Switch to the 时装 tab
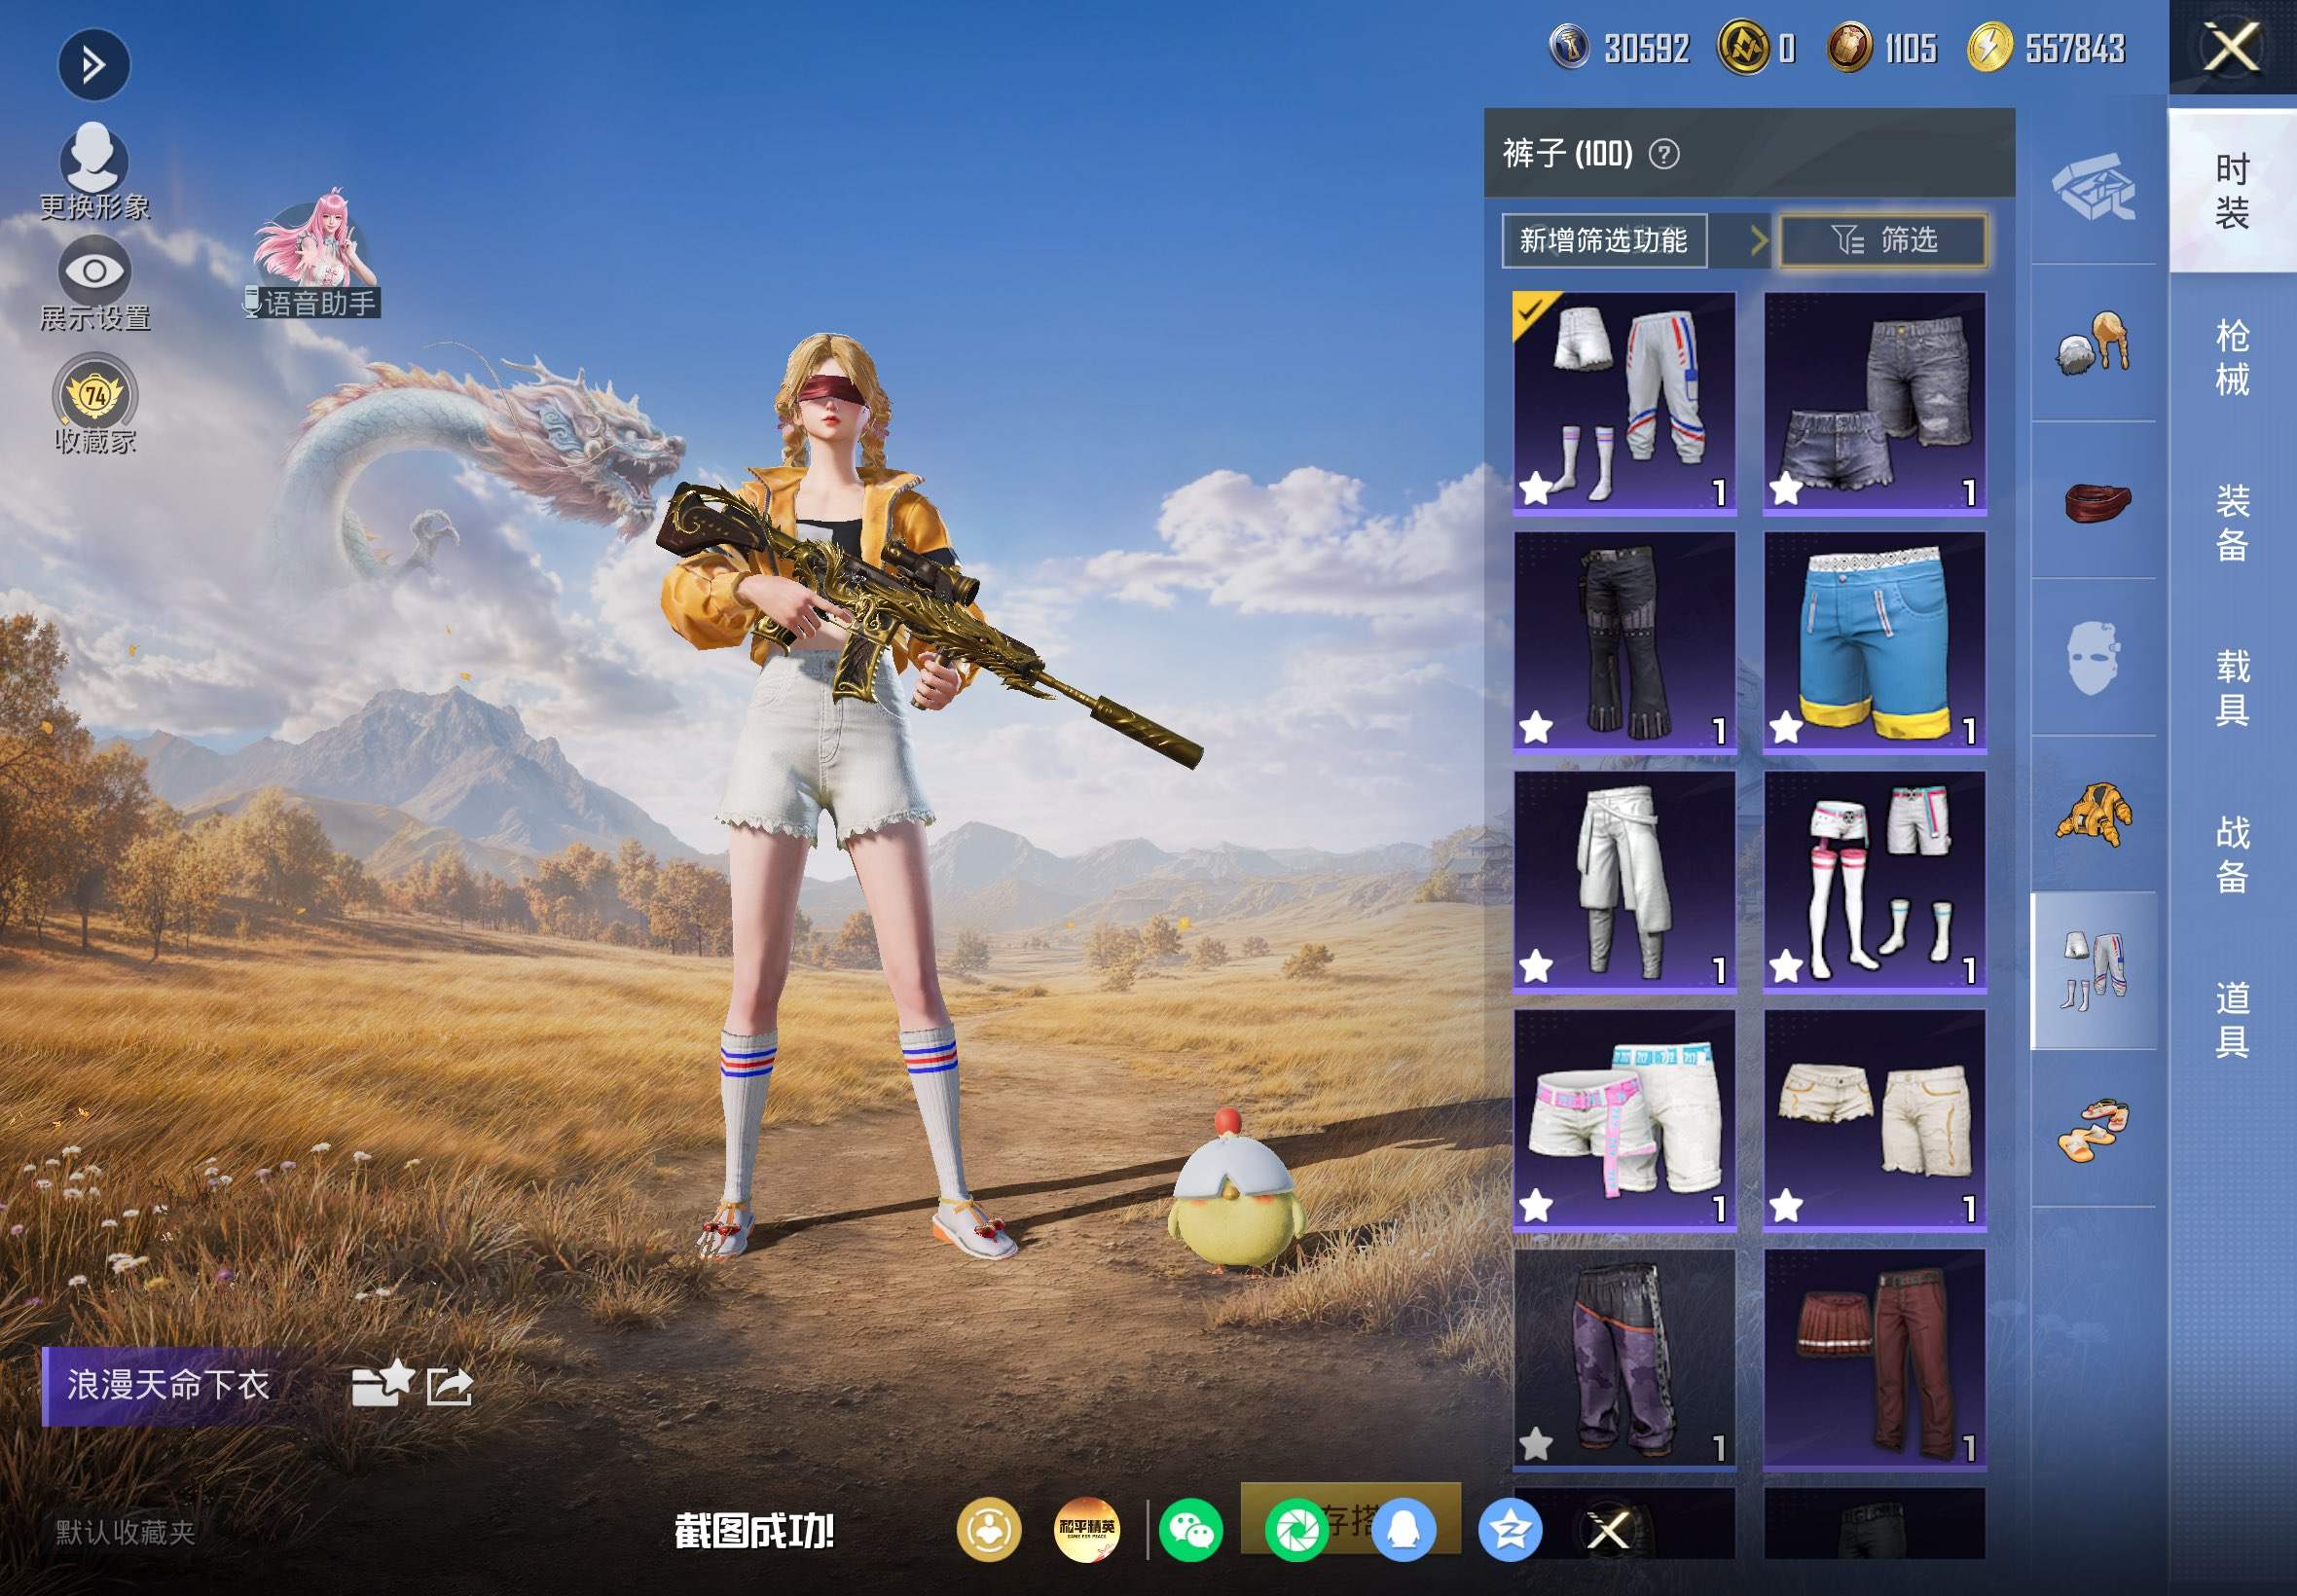The width and height of the screenshot is (2297, 1596). pyautogui.click(x=2232, y=191)
